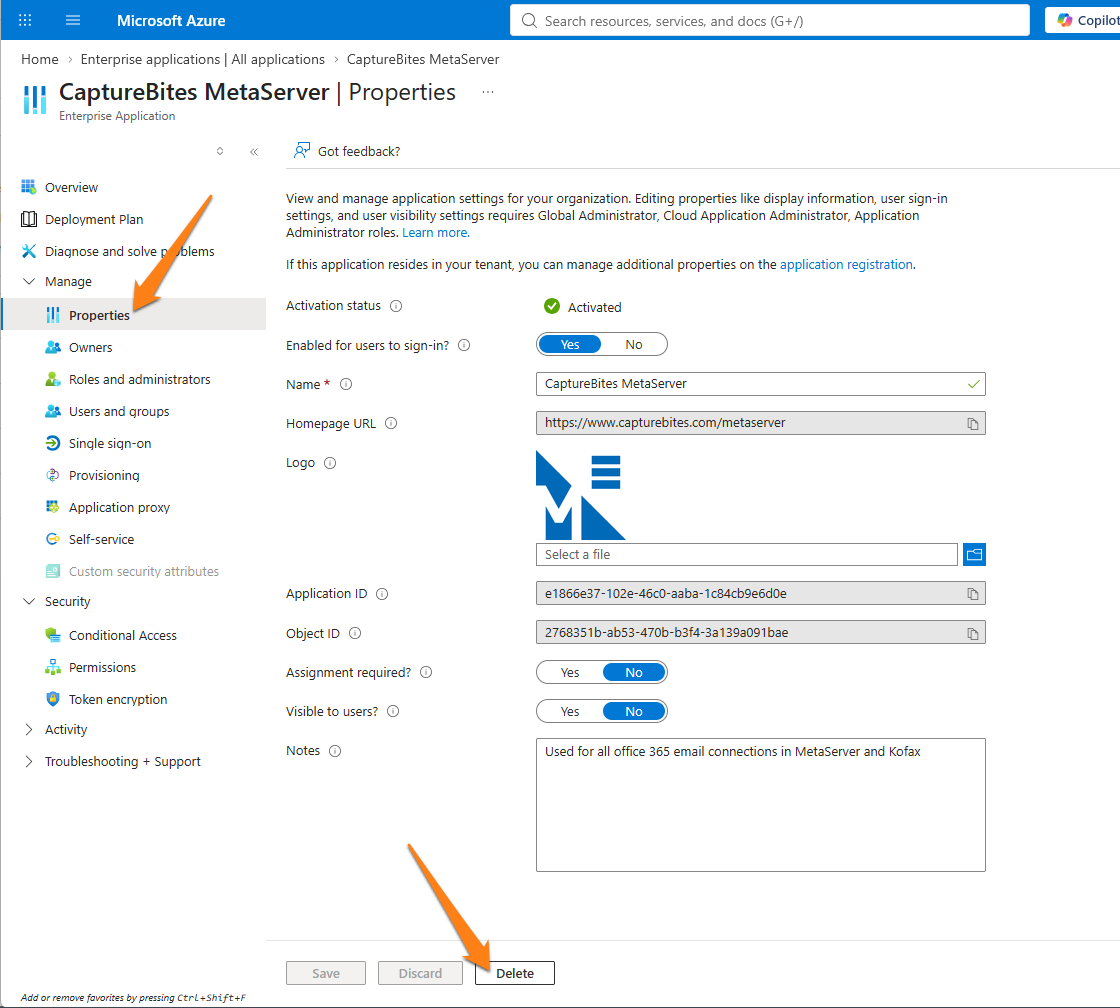Click the sidebar expand/collapse all arrows

point(220,151)
